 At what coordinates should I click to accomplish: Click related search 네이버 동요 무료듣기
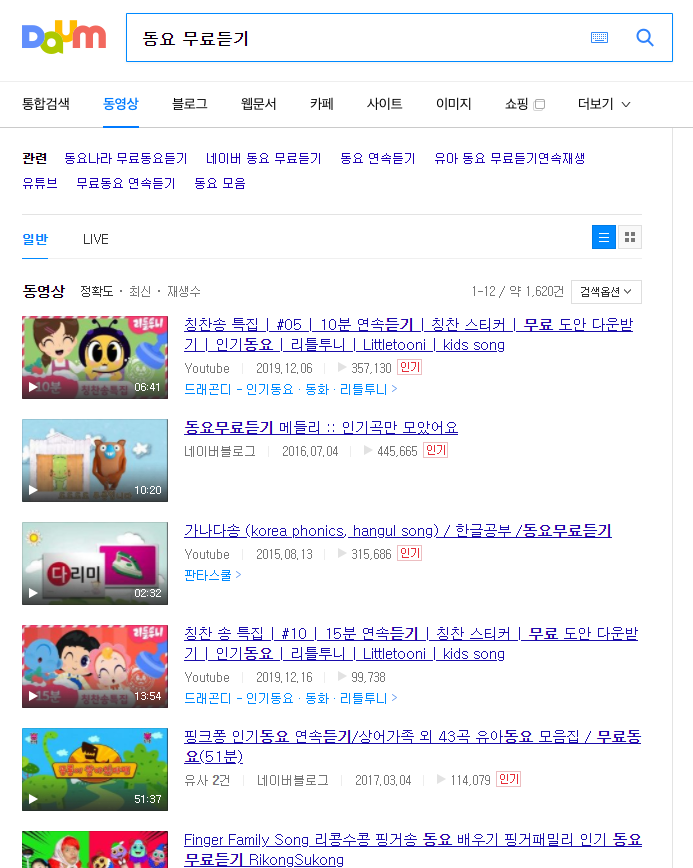click(263, 158)
